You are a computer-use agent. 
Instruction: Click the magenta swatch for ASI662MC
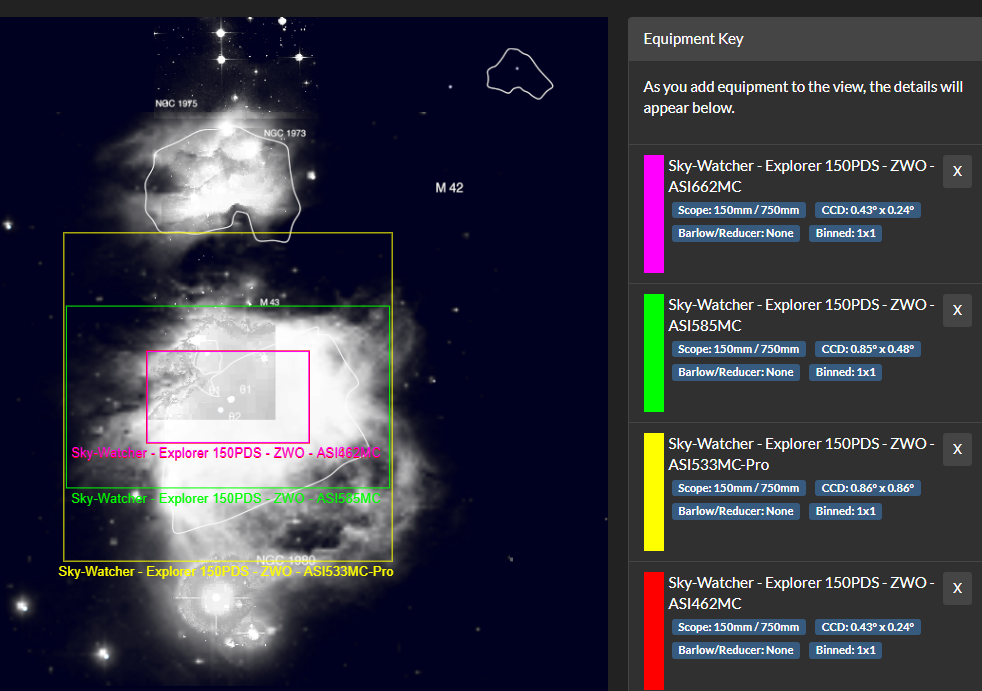pyautogui.click(x=654, y=214)
